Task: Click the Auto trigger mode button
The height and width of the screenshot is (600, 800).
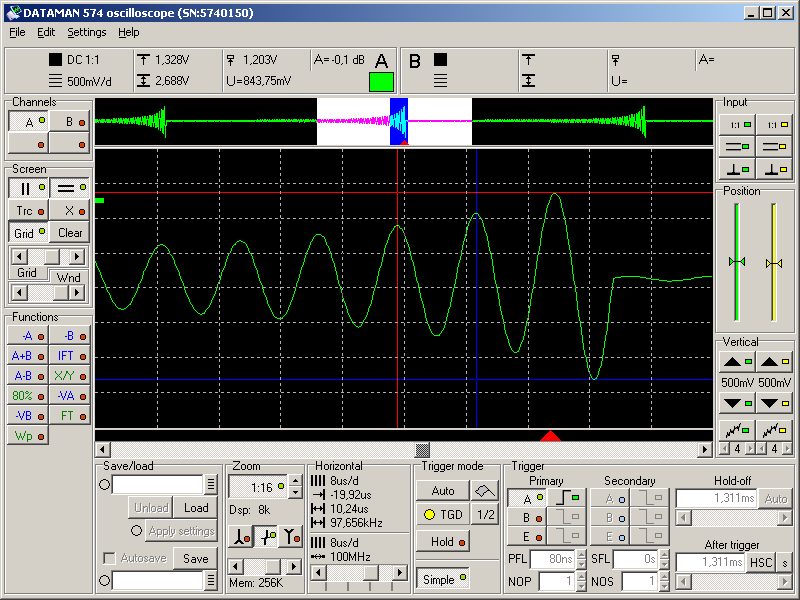Action: (x=442, y=491)
